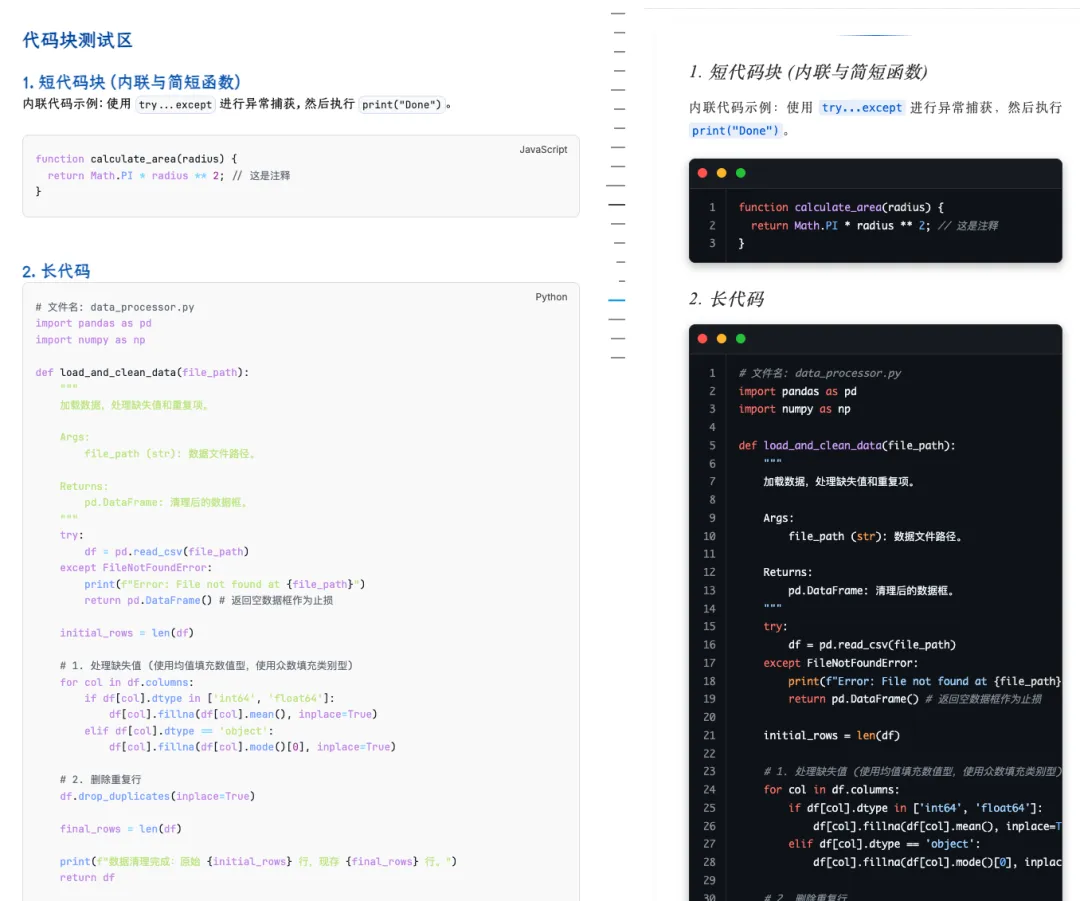This screenshot has height=901, width=1080.
Task: Click line number 25 in preview gutter
Action: (709, 808)
